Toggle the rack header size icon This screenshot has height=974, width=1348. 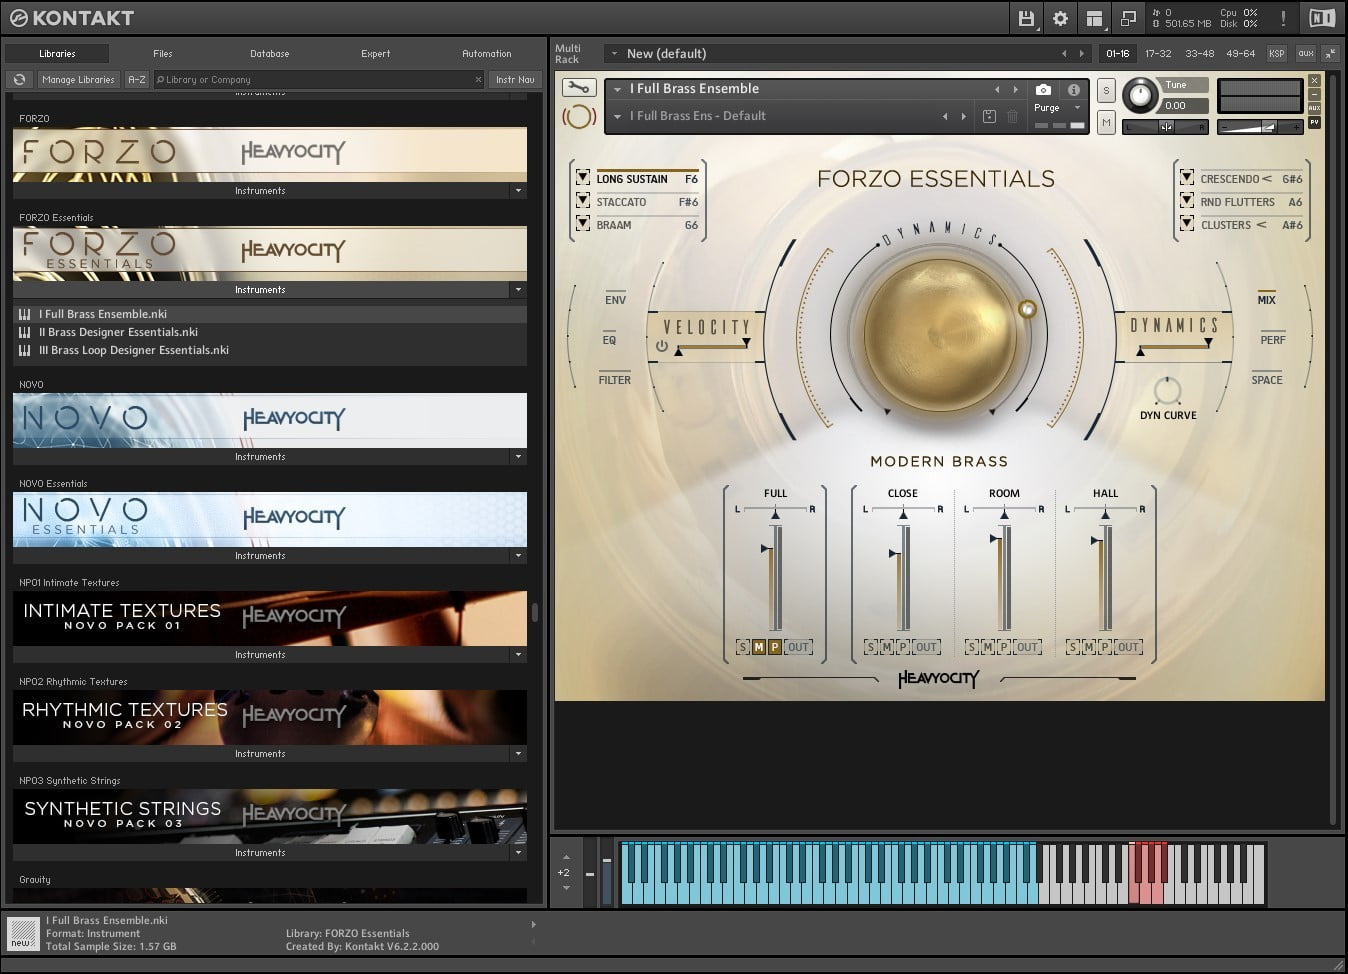[x=1331, y=54]
